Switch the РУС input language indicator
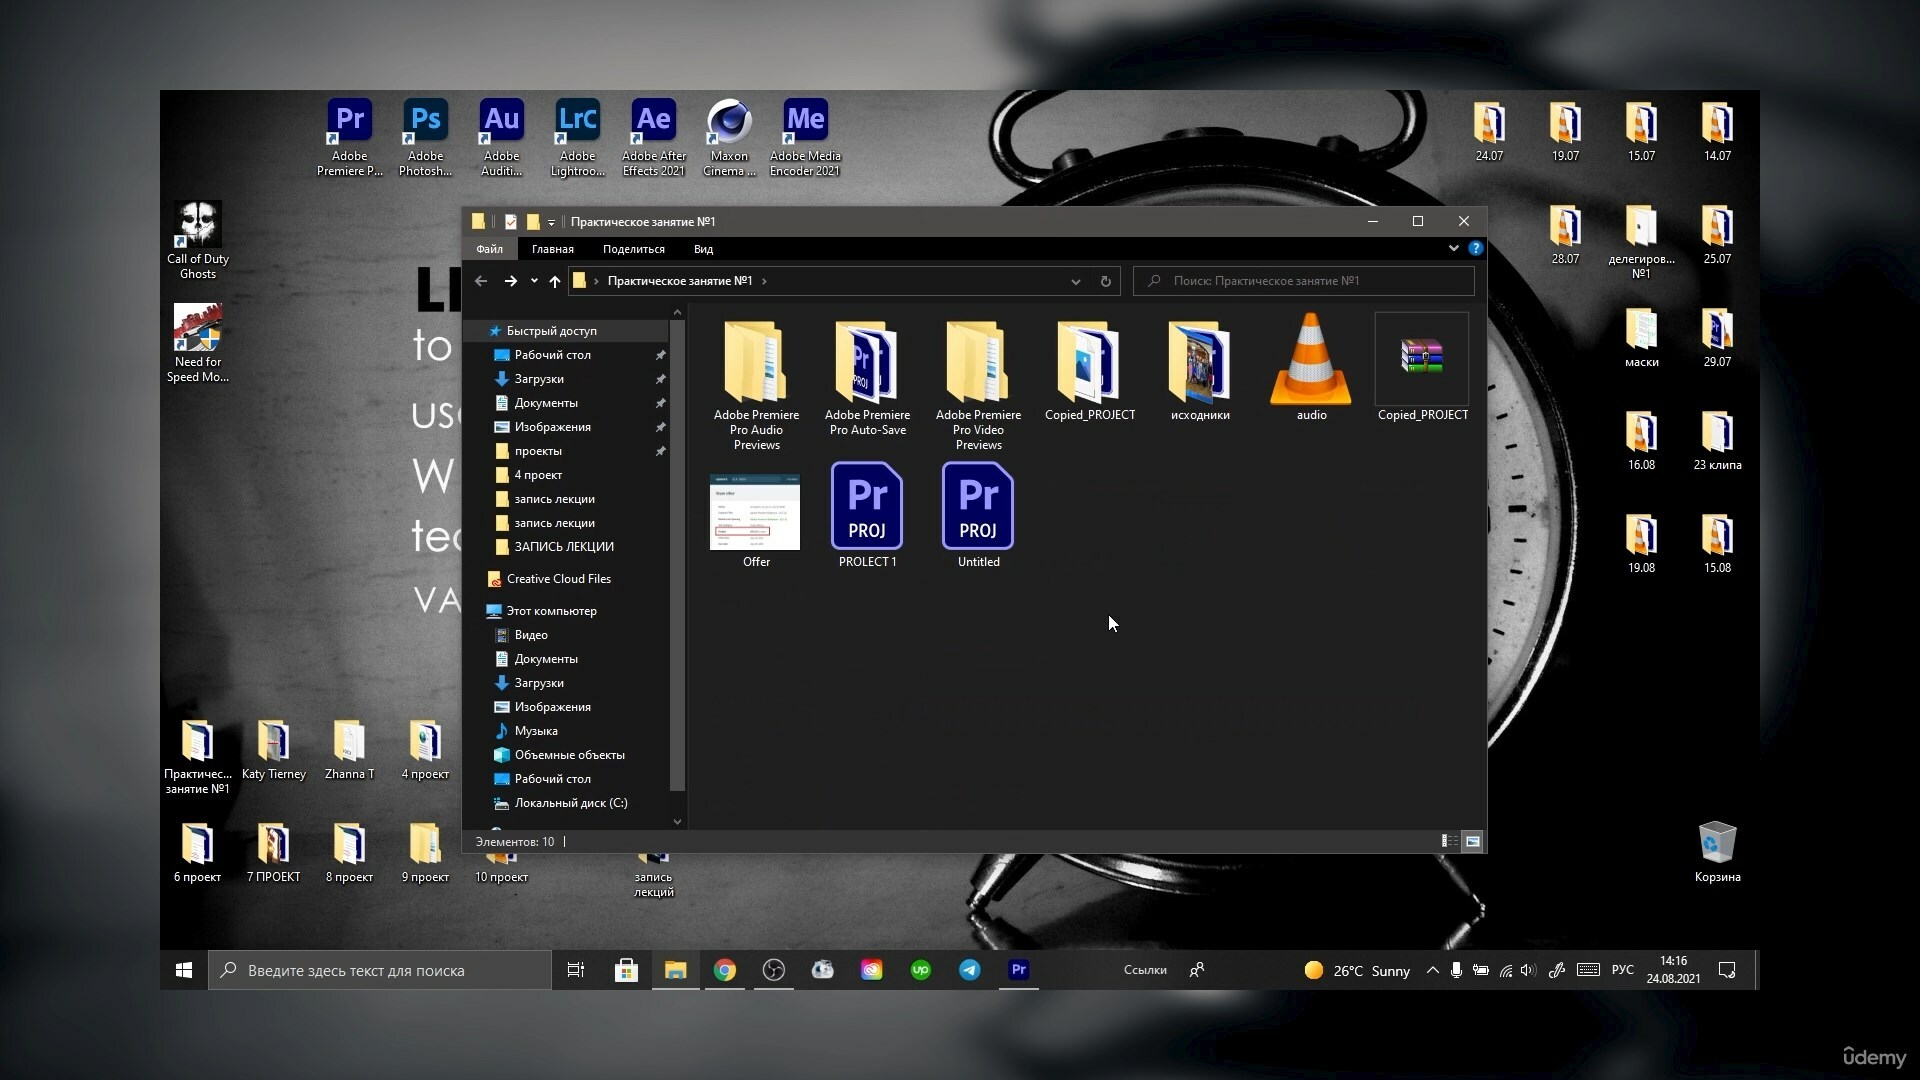The width and height of the screenshot is (1920, 1080). [1622, 969]
